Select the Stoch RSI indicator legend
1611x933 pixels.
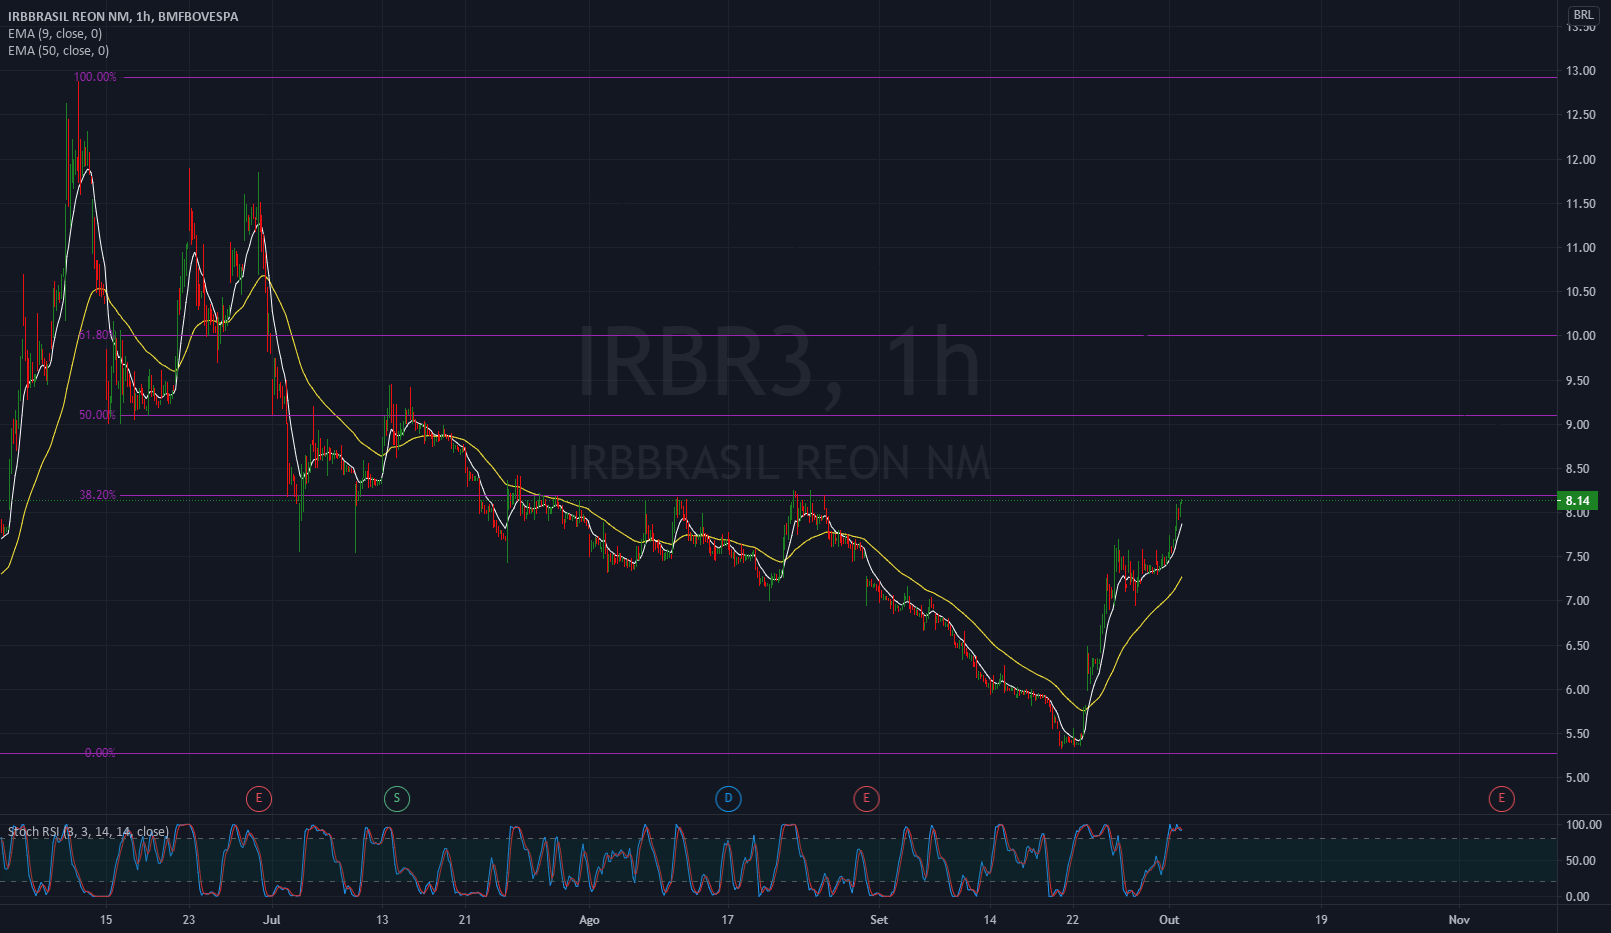pos(88,832)
